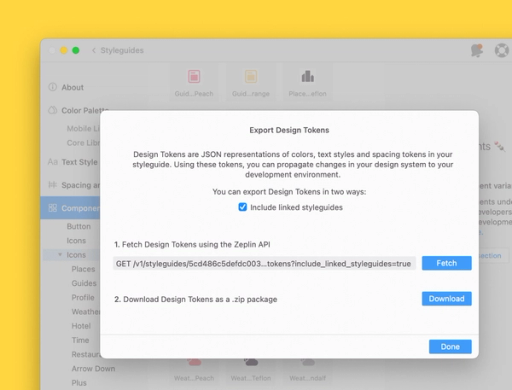Screen dimensions: 512x390
Task: Select Places under Icons section
Action: [x=83, y=269]
